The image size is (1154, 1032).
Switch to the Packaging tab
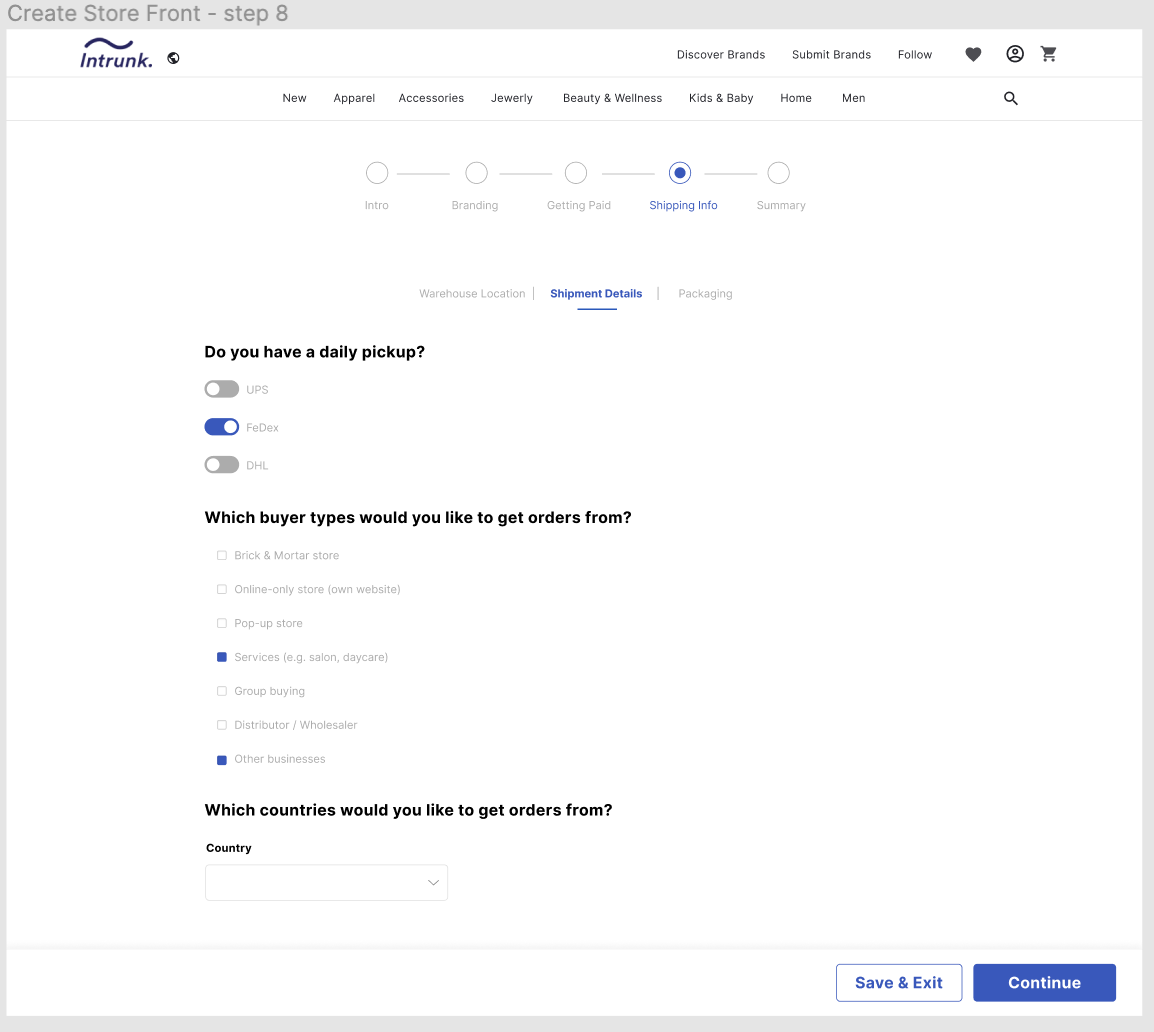coord(705,294)
